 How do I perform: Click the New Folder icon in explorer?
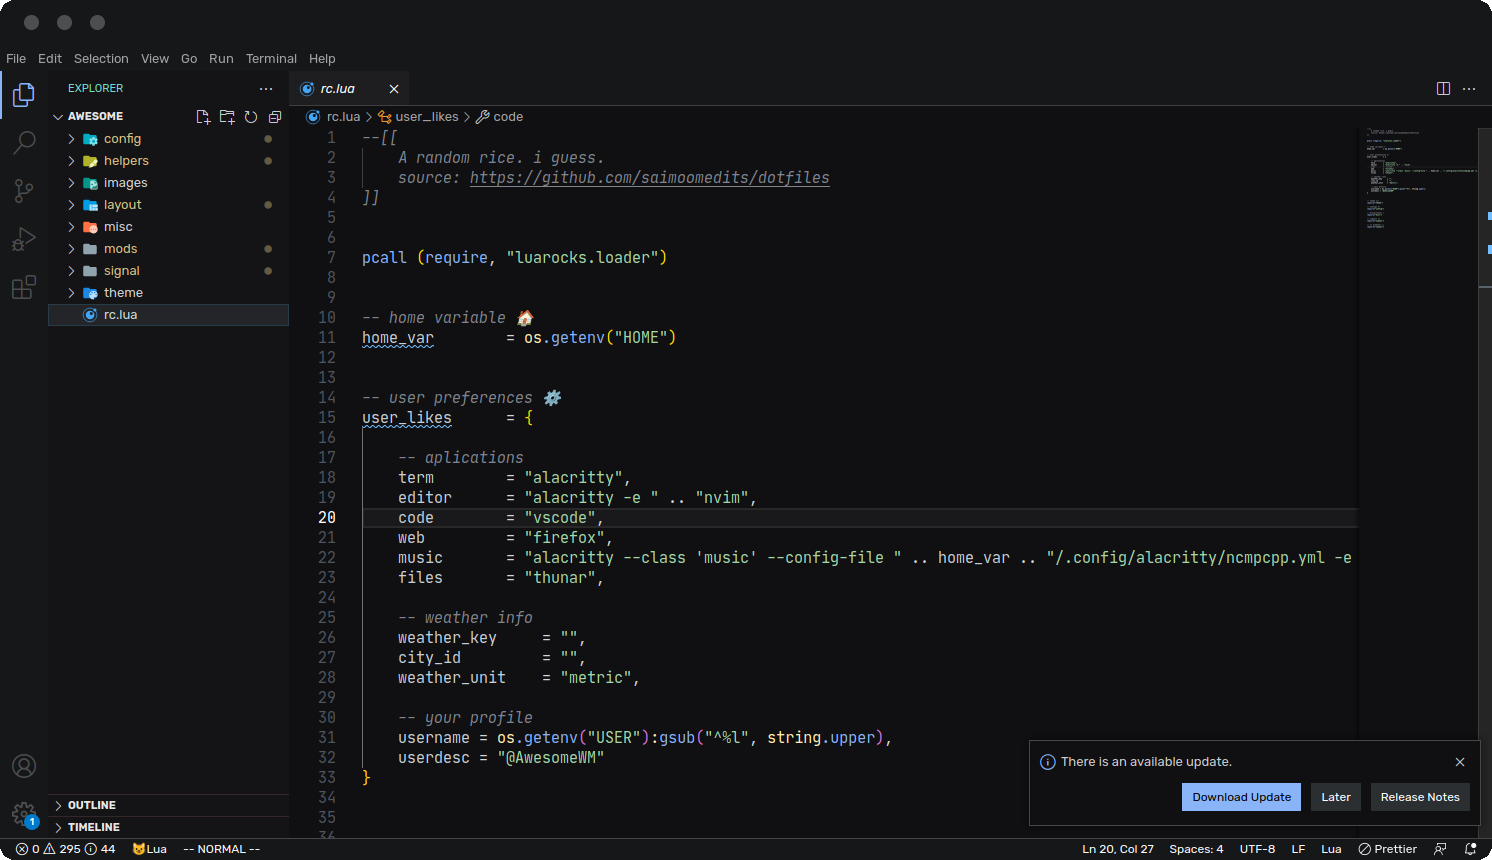point(227,117)
